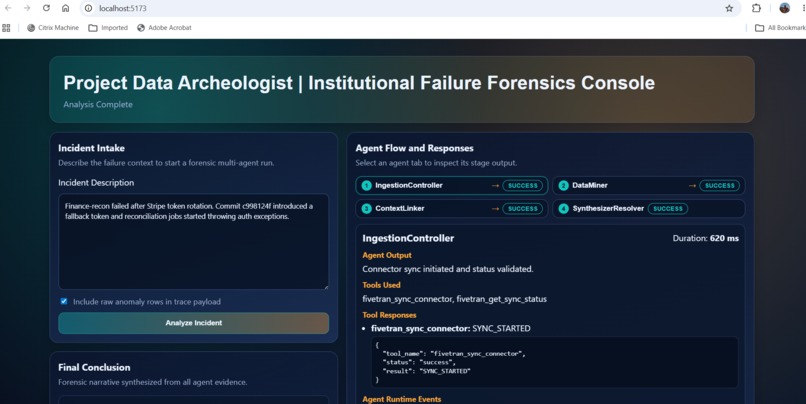Click inside the Incident Description text area
This screenshot has width=806, height=404.
[193, 242]
